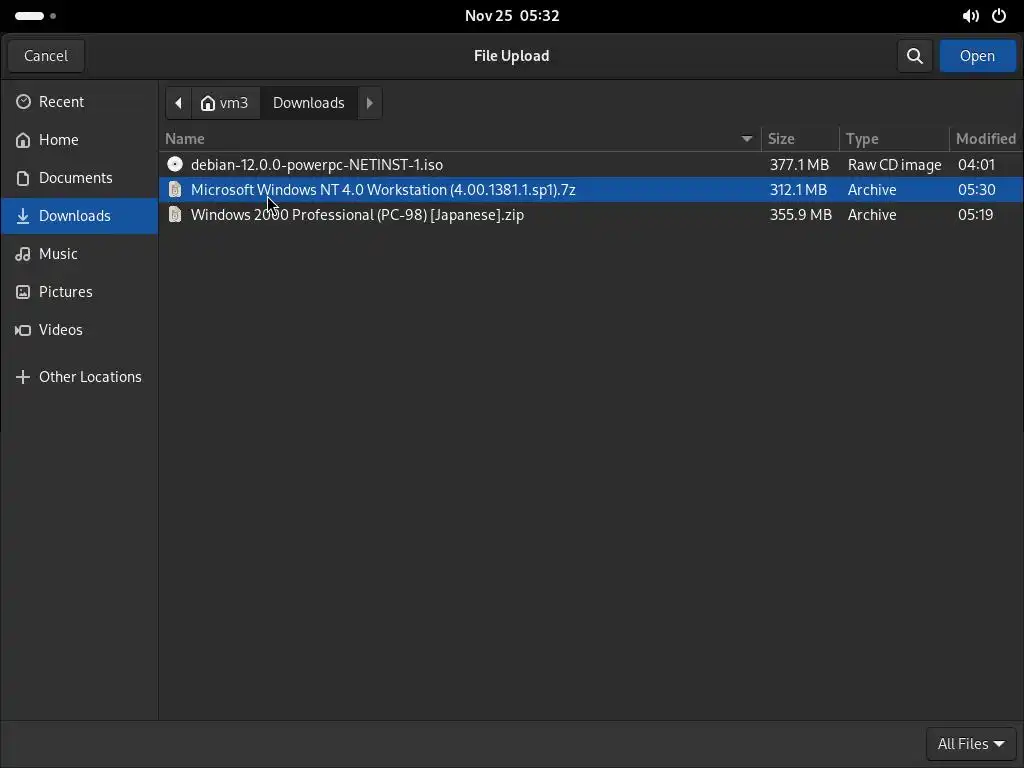The height and width of the screenshot is (768, 1024).
Task: Navigate to the vm3 home folder breadcrumb
Action: tap(225, 103)
